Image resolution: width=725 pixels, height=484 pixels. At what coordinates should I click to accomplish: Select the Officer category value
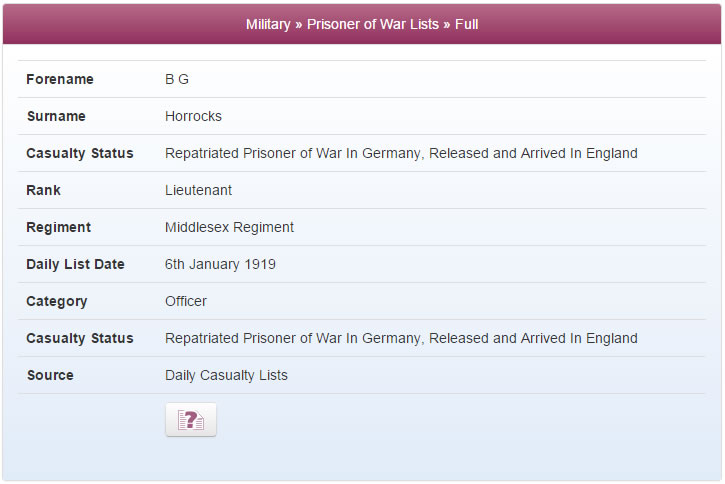(186, 301)
